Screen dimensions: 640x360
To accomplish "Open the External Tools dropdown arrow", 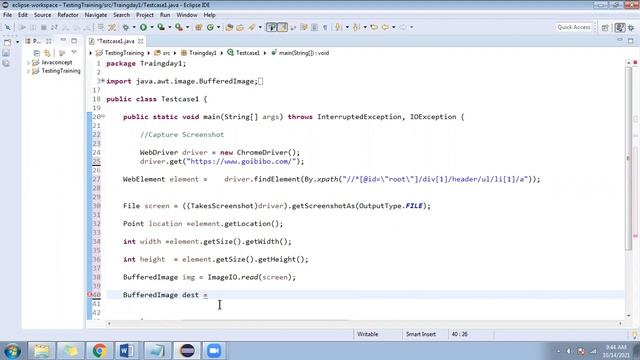I will pyautogui.click(x=187, y=27).
